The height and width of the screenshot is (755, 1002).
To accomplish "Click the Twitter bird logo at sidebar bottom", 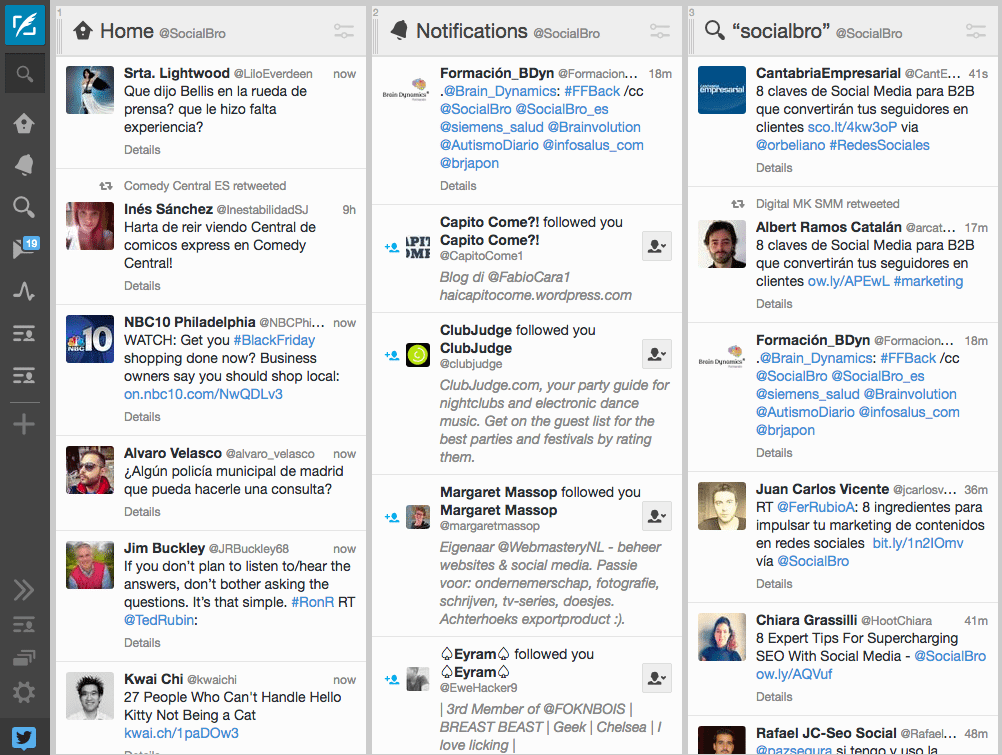I will pyautogui.click(x=24, y=738).
